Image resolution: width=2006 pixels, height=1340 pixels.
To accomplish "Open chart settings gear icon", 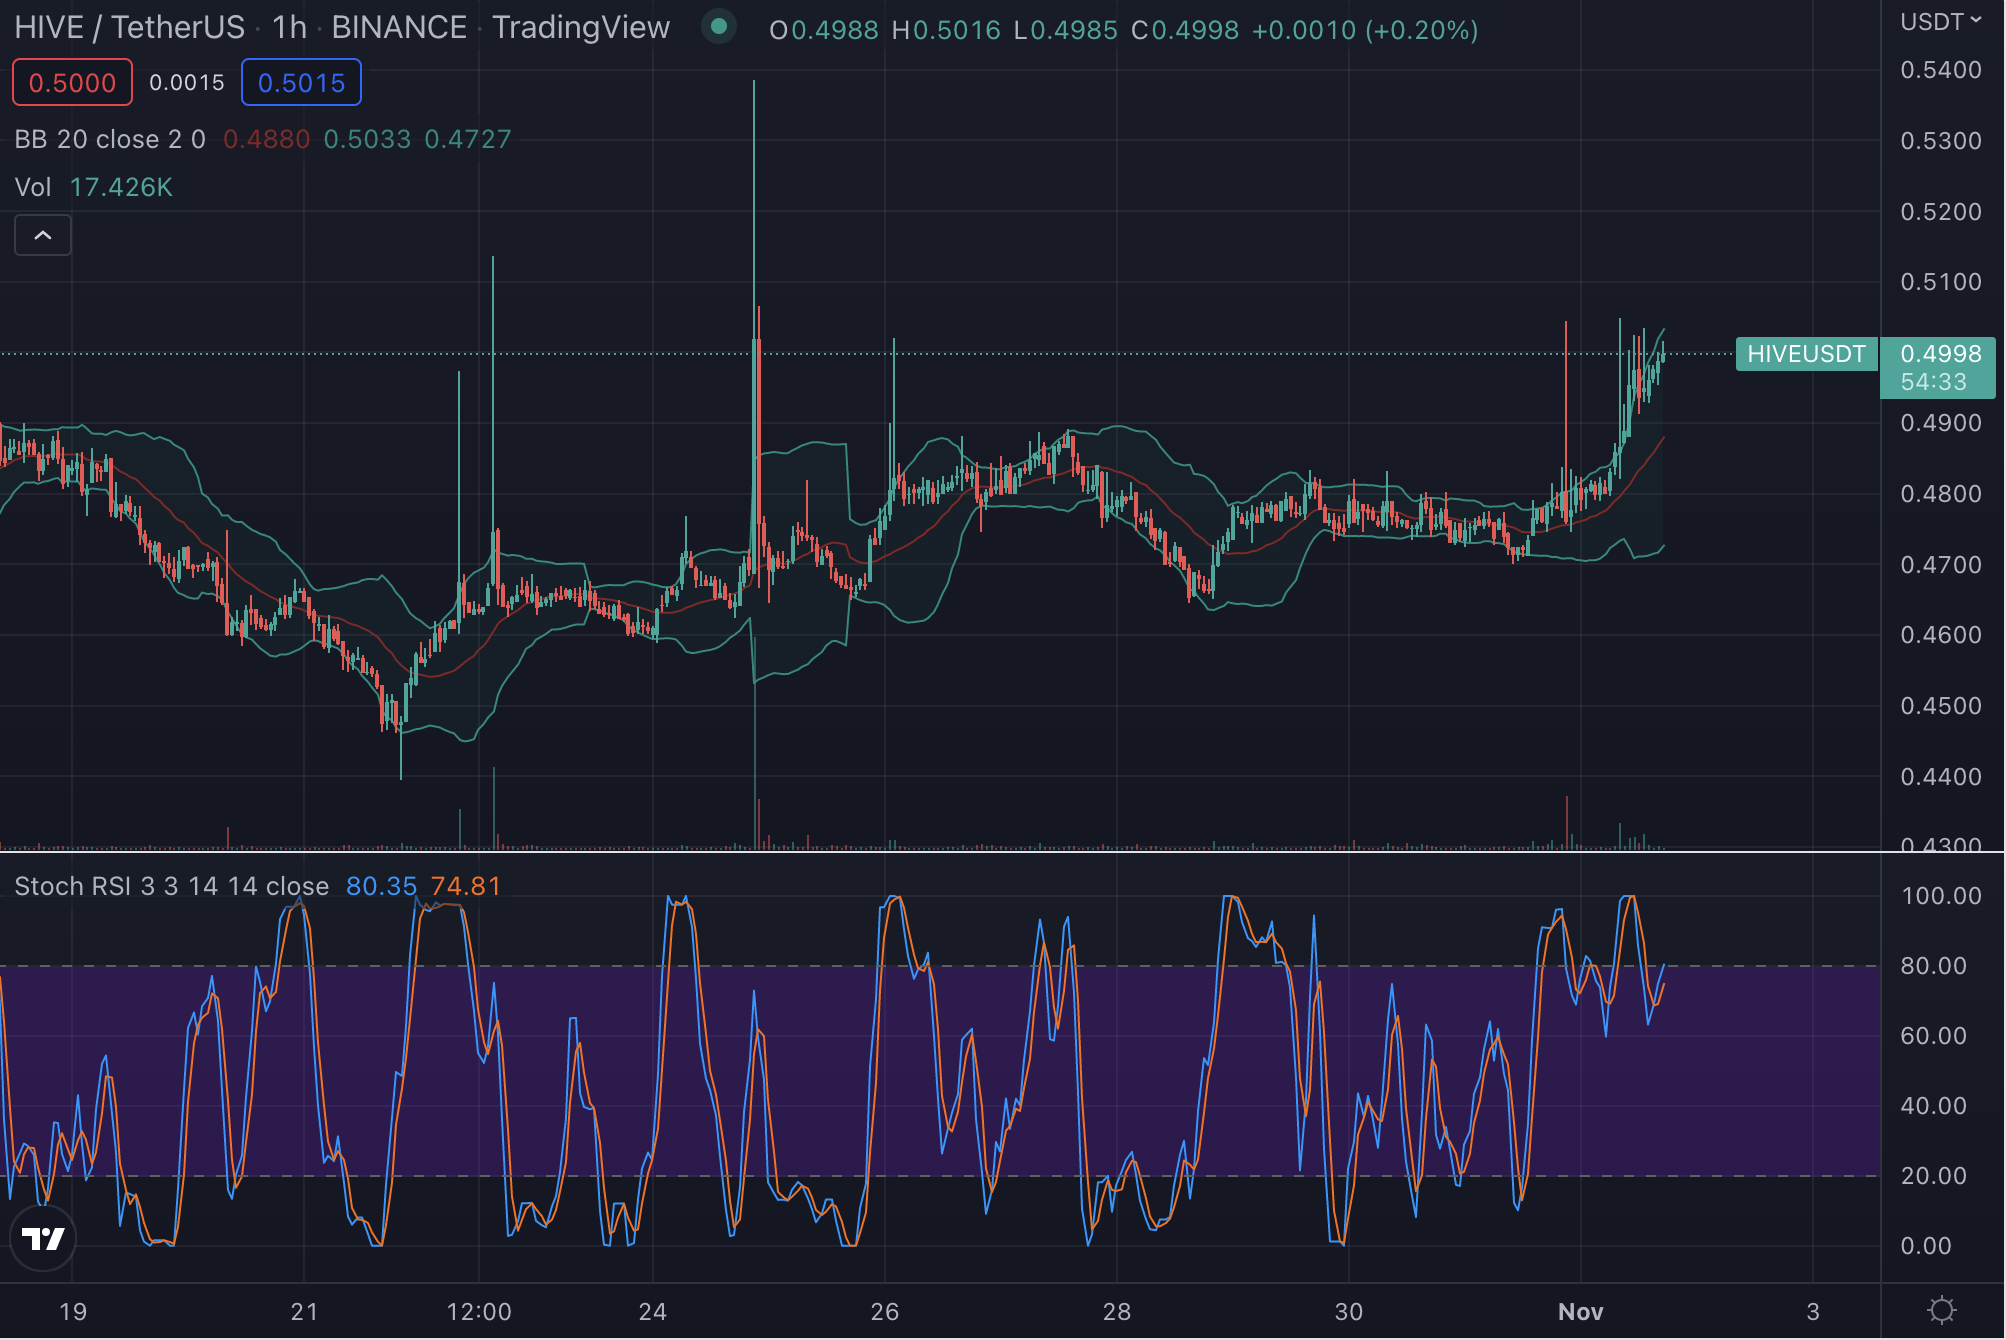I will [x=1941, y=1310].
